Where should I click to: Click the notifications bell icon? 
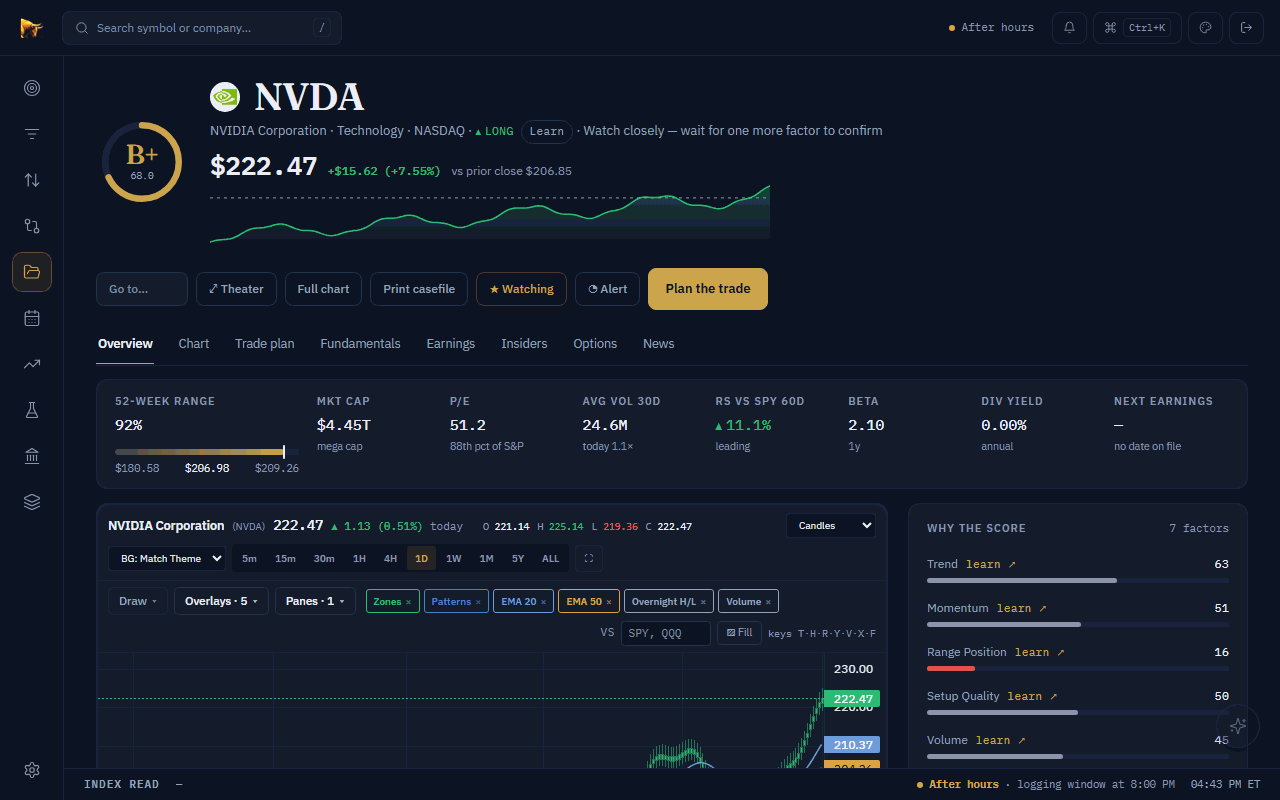[x=1069, y=28]
